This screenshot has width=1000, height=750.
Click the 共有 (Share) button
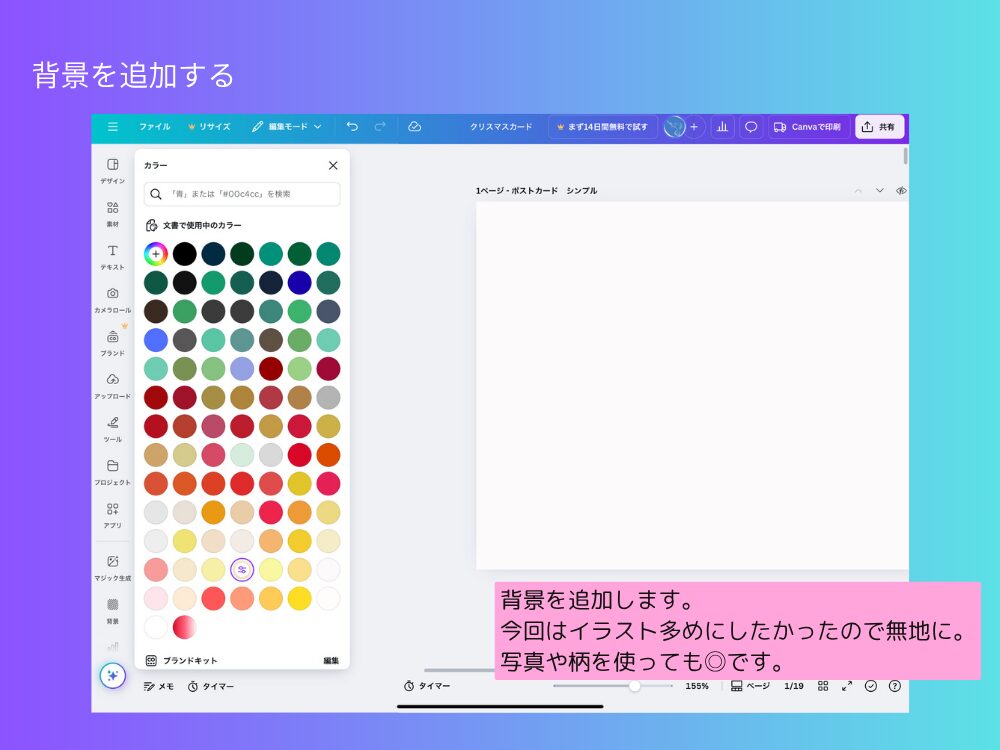(x=879, y=127)
